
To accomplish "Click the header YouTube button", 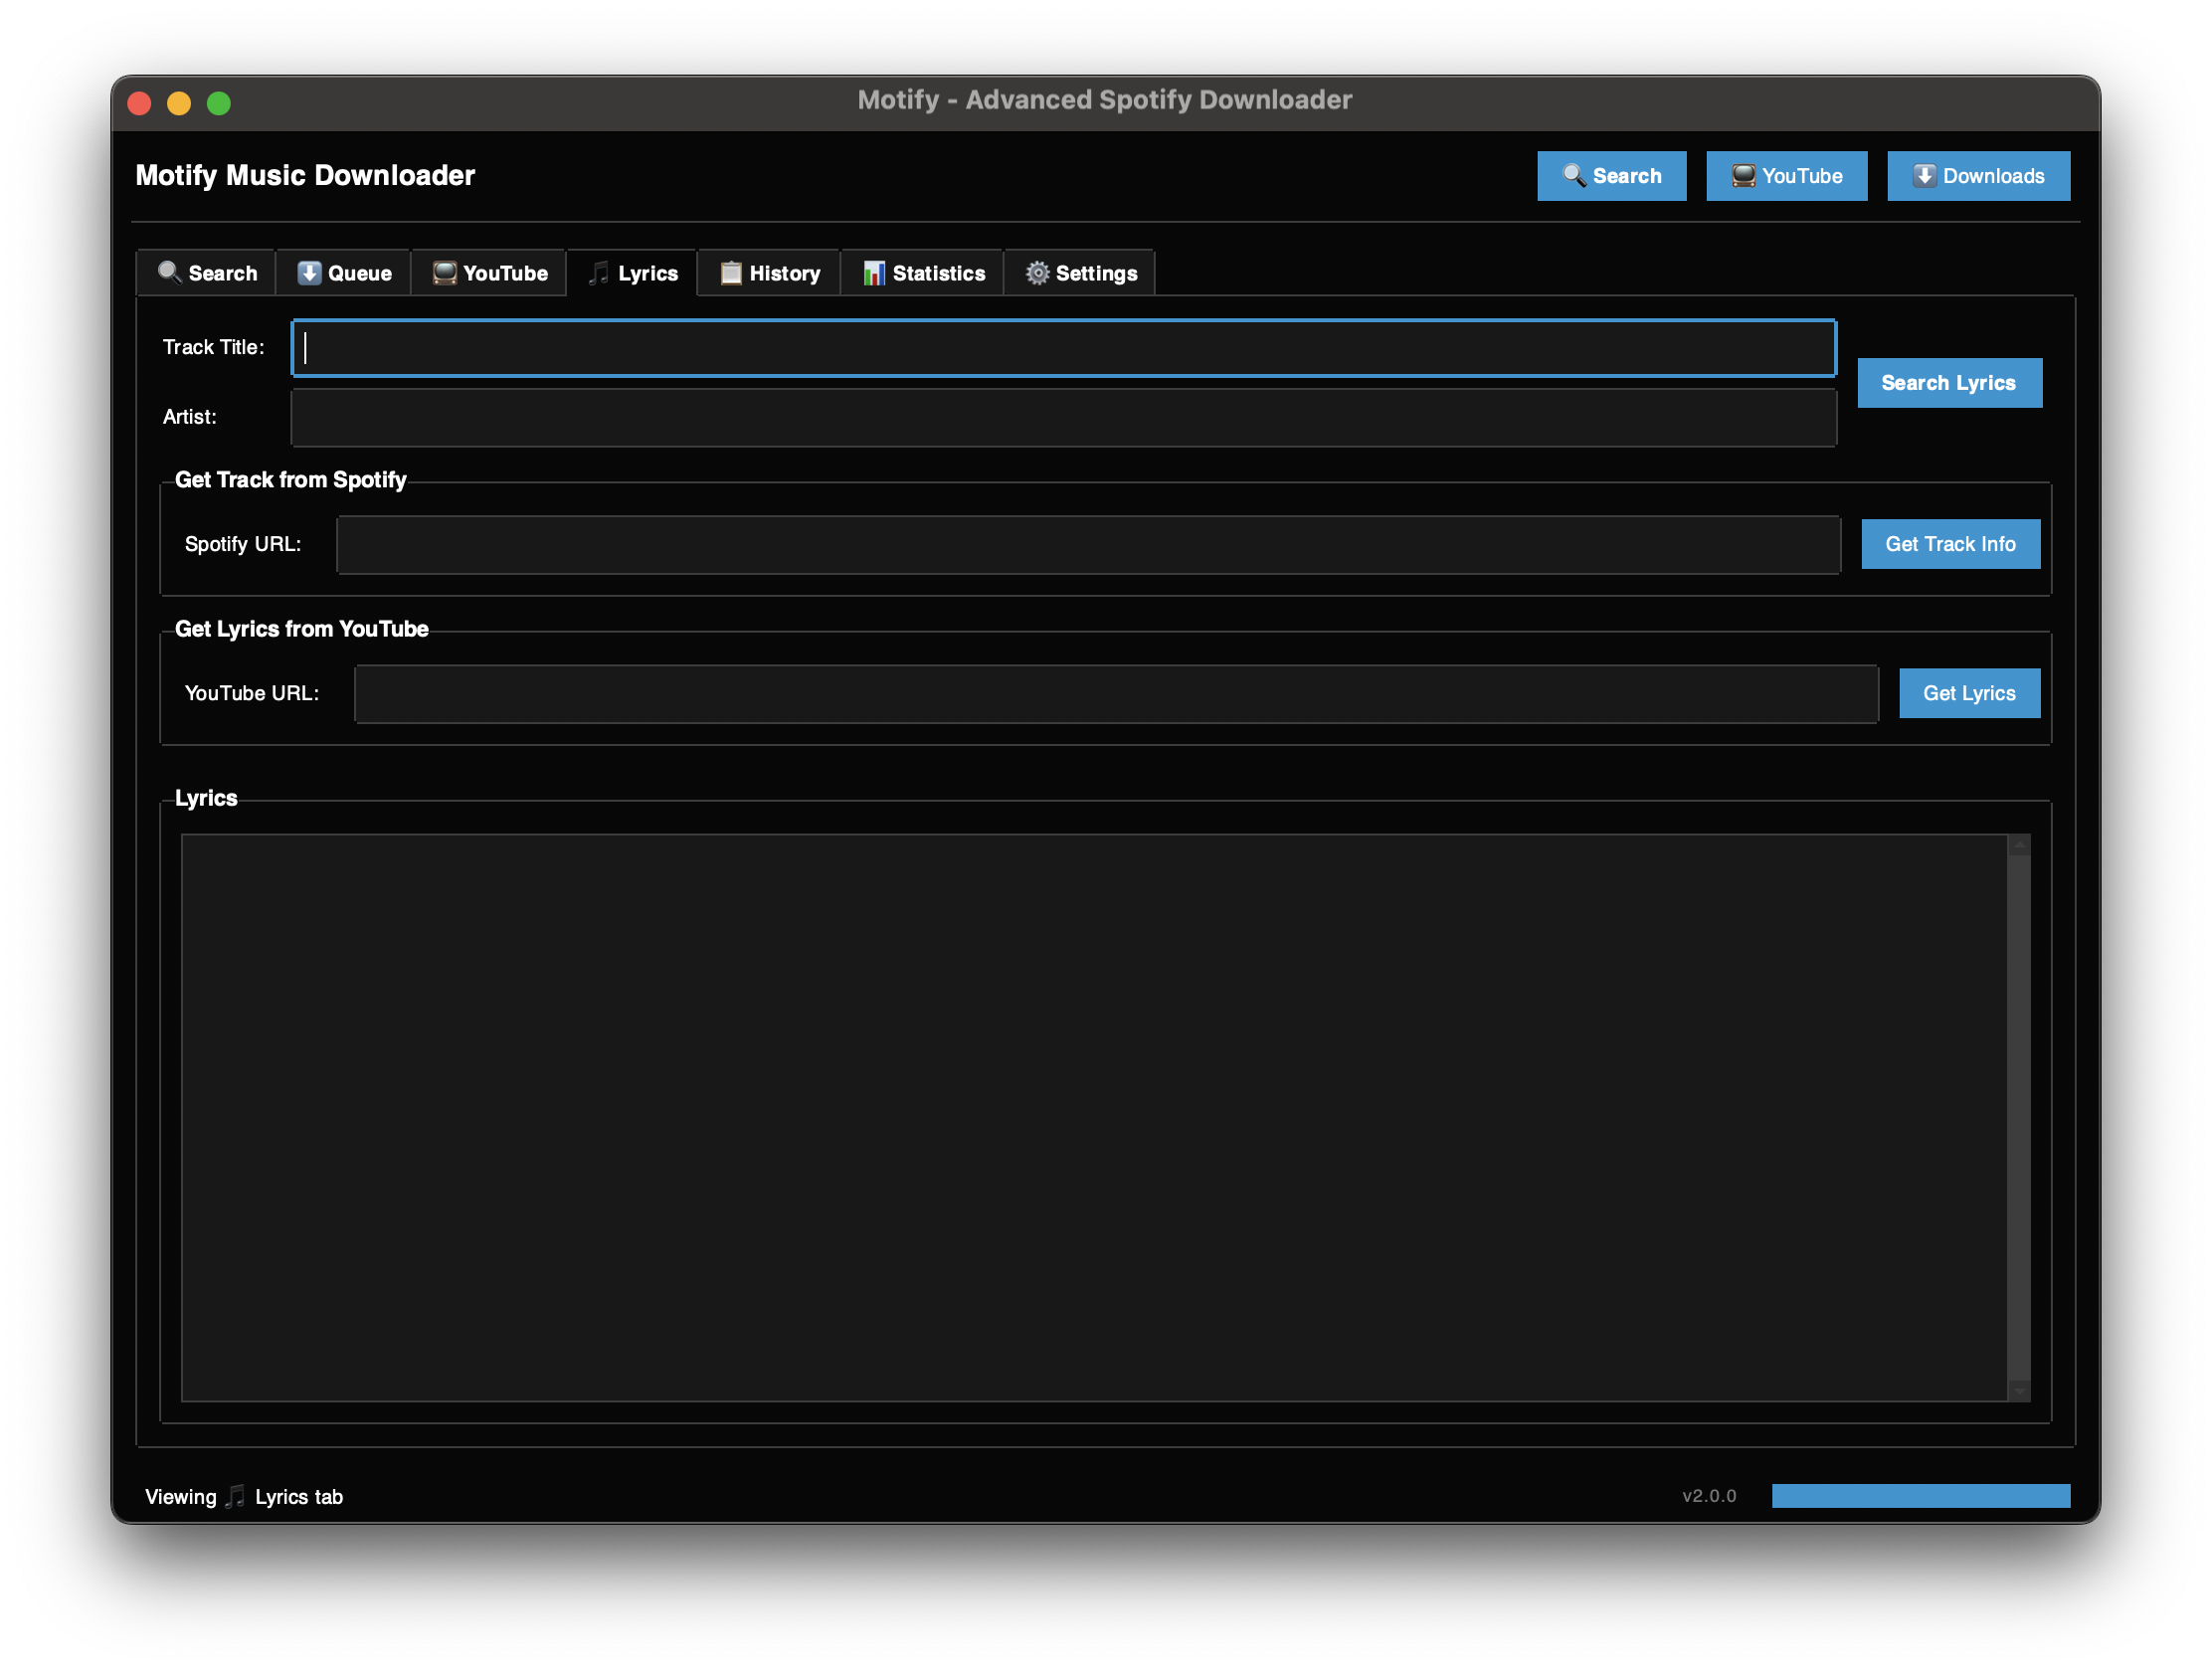I will click(1787, 176).
